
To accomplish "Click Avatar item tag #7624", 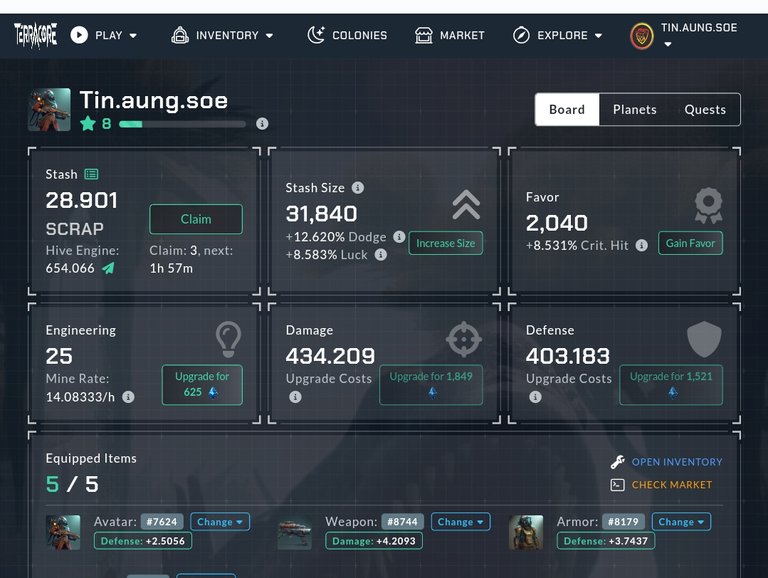I will point(162,522).
